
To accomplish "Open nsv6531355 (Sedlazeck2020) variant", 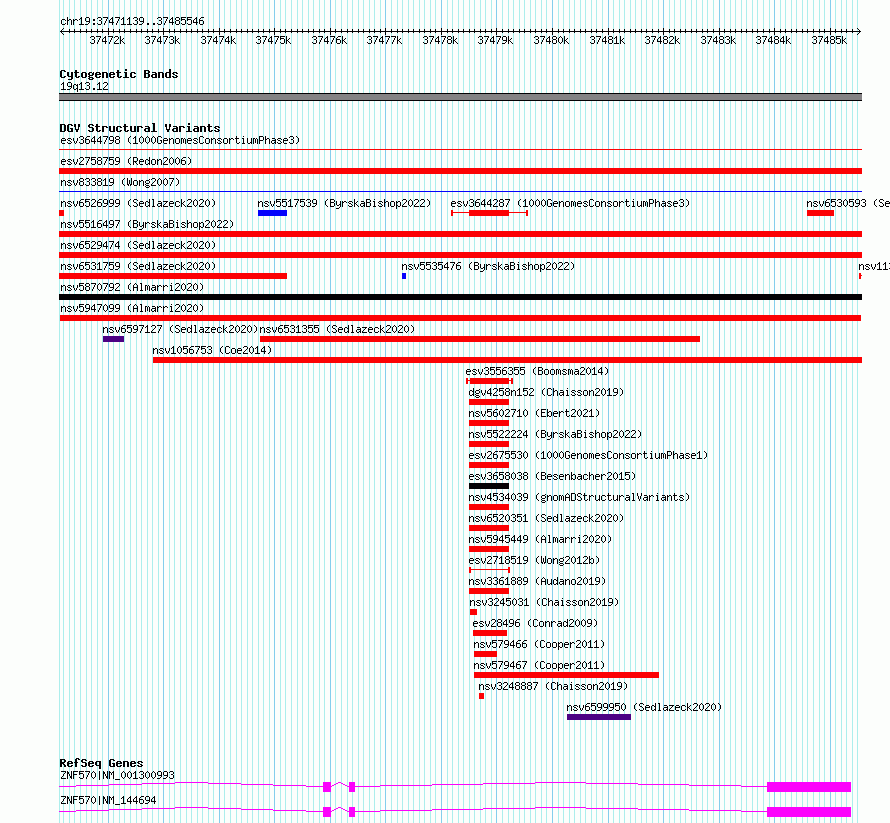I will 337,329.
